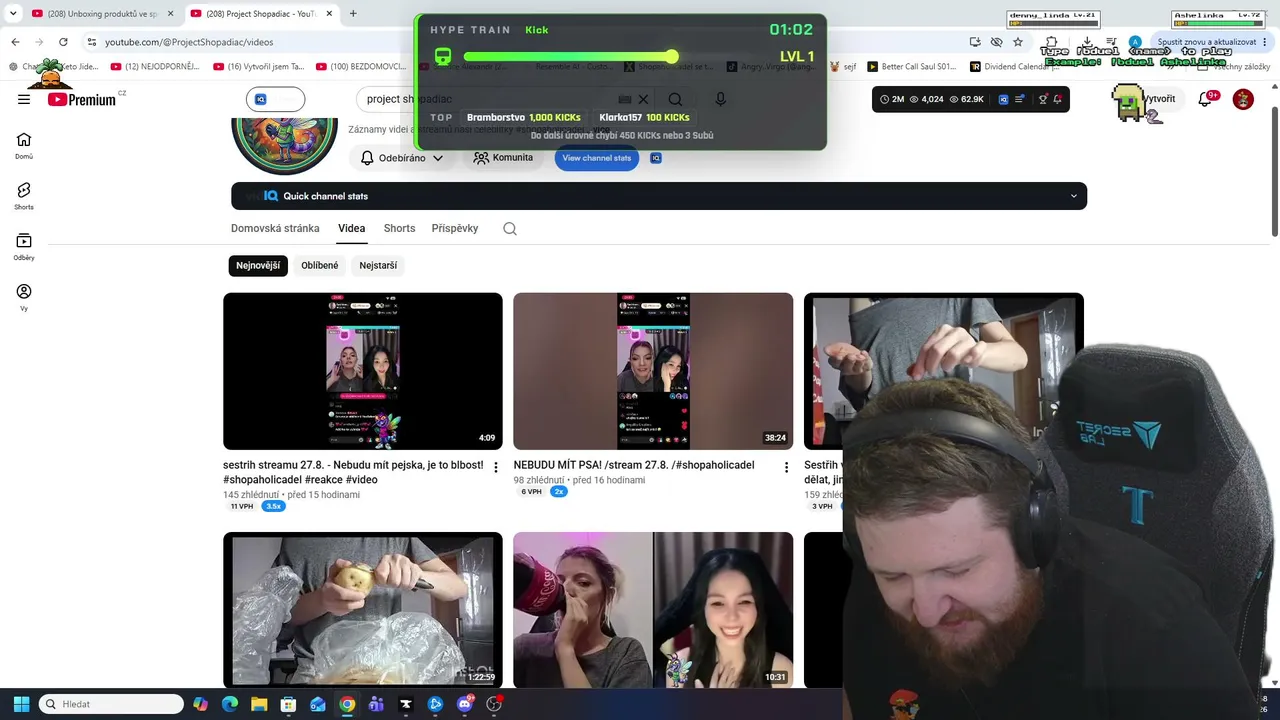Switch to the Shorts channel tab
Screen dimensions: 1280x720
tap(399, 228)
